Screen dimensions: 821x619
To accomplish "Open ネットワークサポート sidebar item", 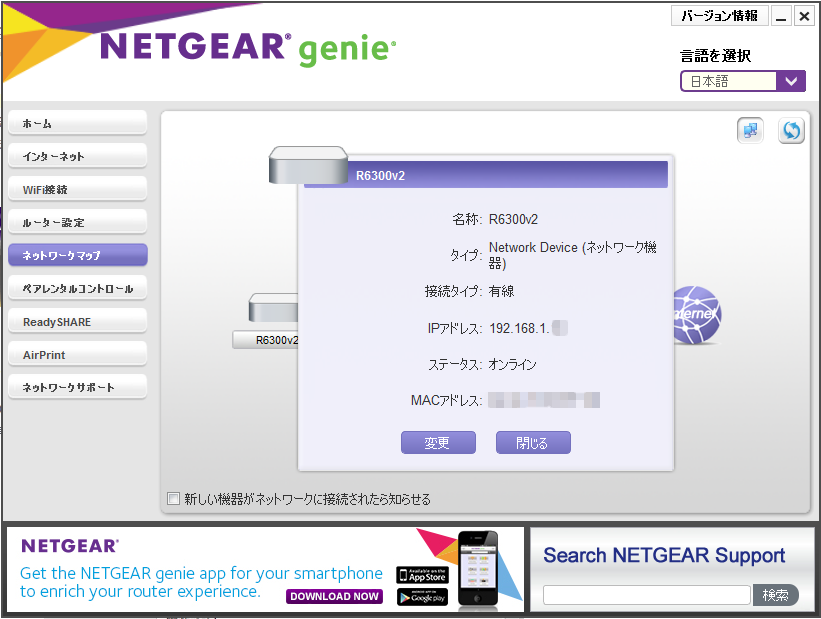I will pos(77,387).
